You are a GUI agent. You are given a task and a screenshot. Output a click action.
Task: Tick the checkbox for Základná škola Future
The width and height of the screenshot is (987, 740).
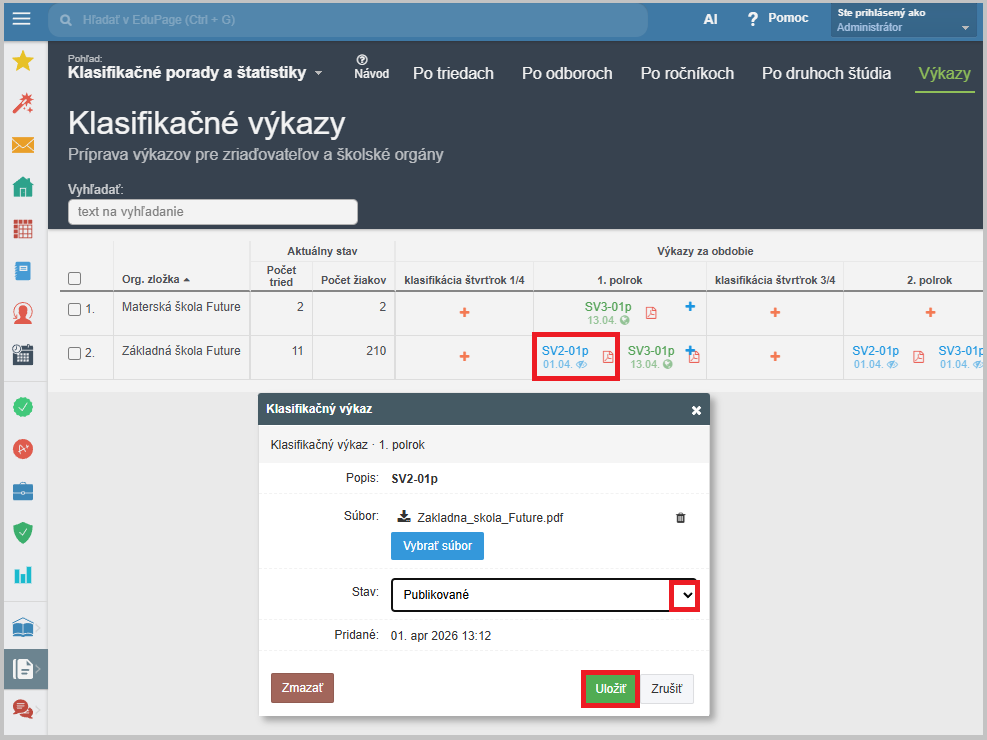pyautogui.click(x=74, y=353)
